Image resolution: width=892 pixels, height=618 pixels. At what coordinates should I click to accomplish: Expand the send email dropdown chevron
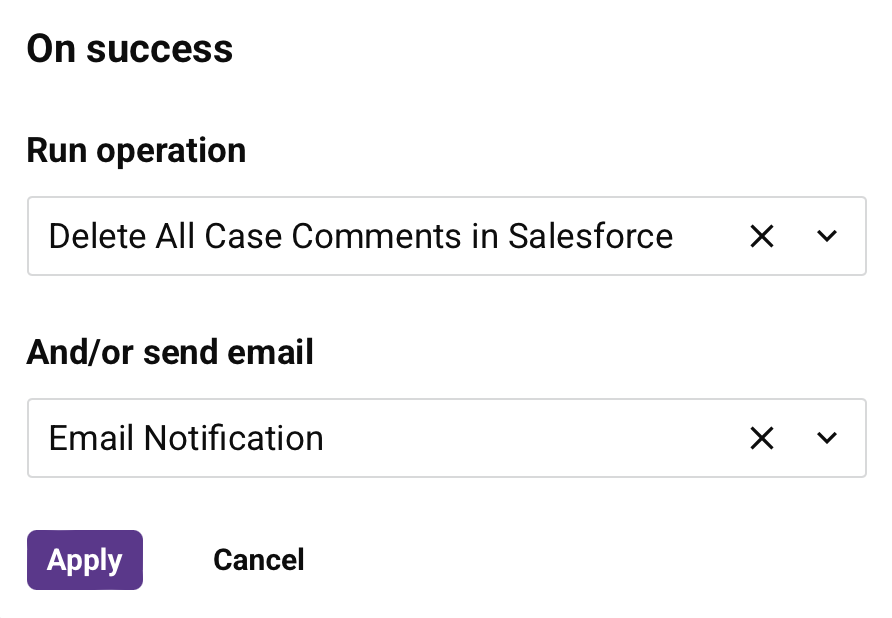pos(826,438)
